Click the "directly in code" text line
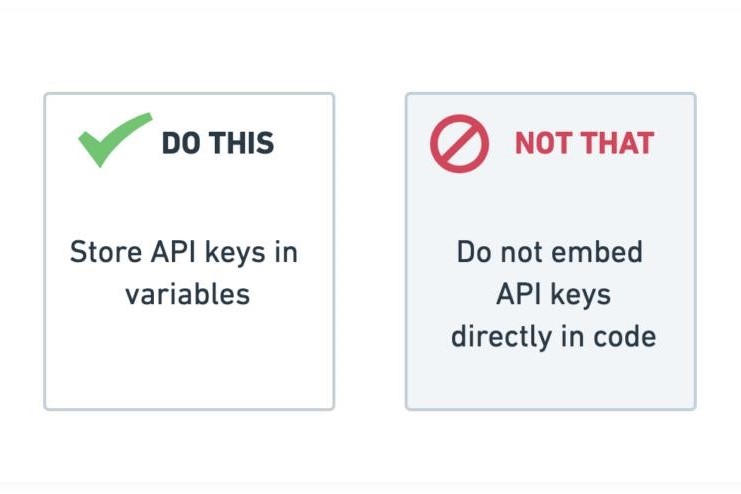 (x=553, y=337)
